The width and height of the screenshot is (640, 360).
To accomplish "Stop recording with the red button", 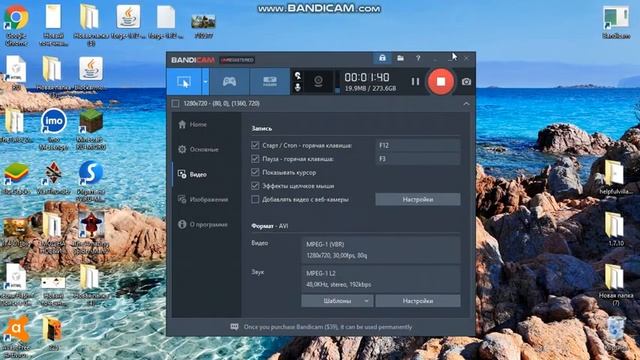I will point(441,82).
